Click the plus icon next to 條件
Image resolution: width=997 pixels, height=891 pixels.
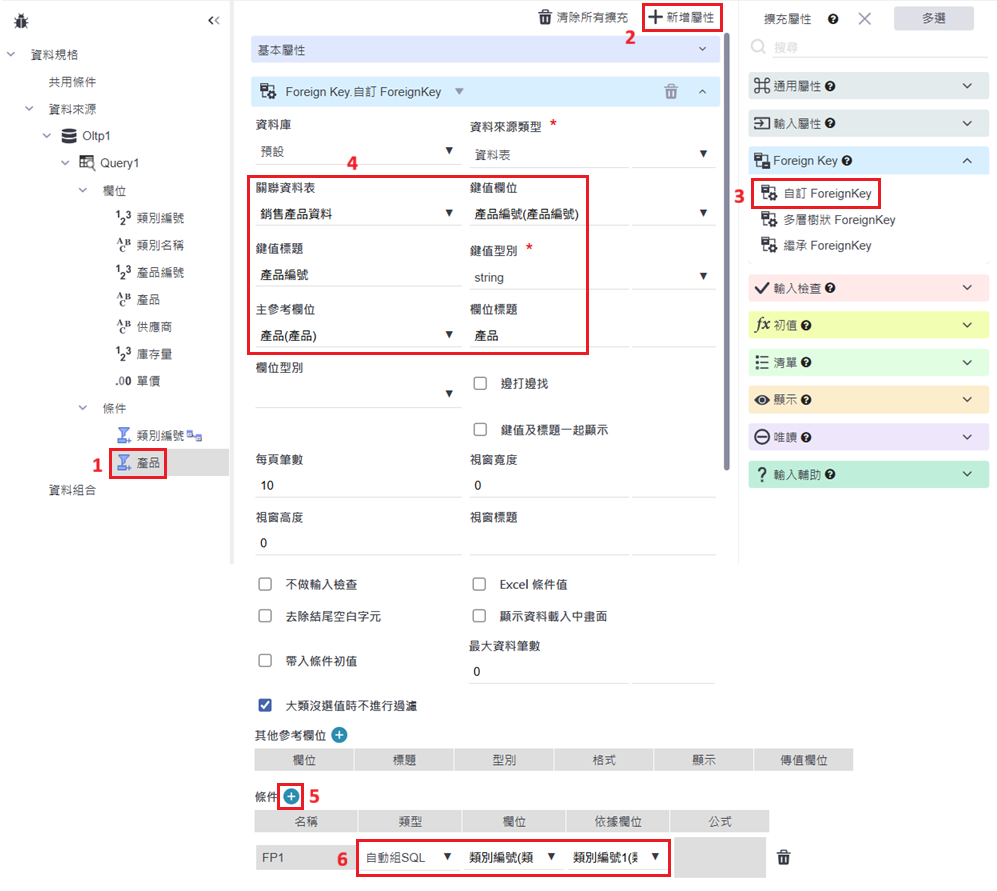(290, 797)
